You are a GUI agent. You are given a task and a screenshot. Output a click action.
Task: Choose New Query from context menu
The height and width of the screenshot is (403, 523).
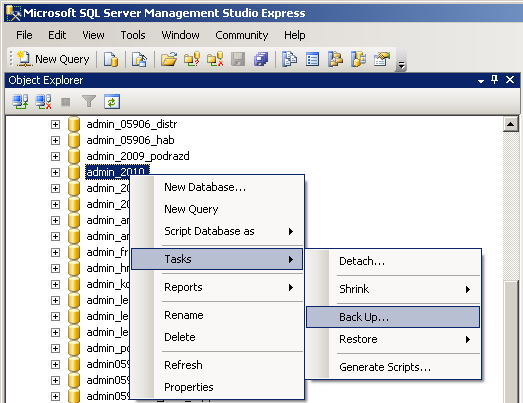217,209
